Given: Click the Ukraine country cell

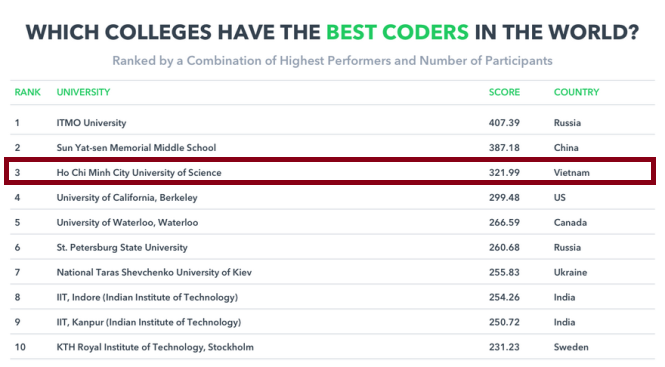Looking at the screenshot, I should tap(570, 272).
